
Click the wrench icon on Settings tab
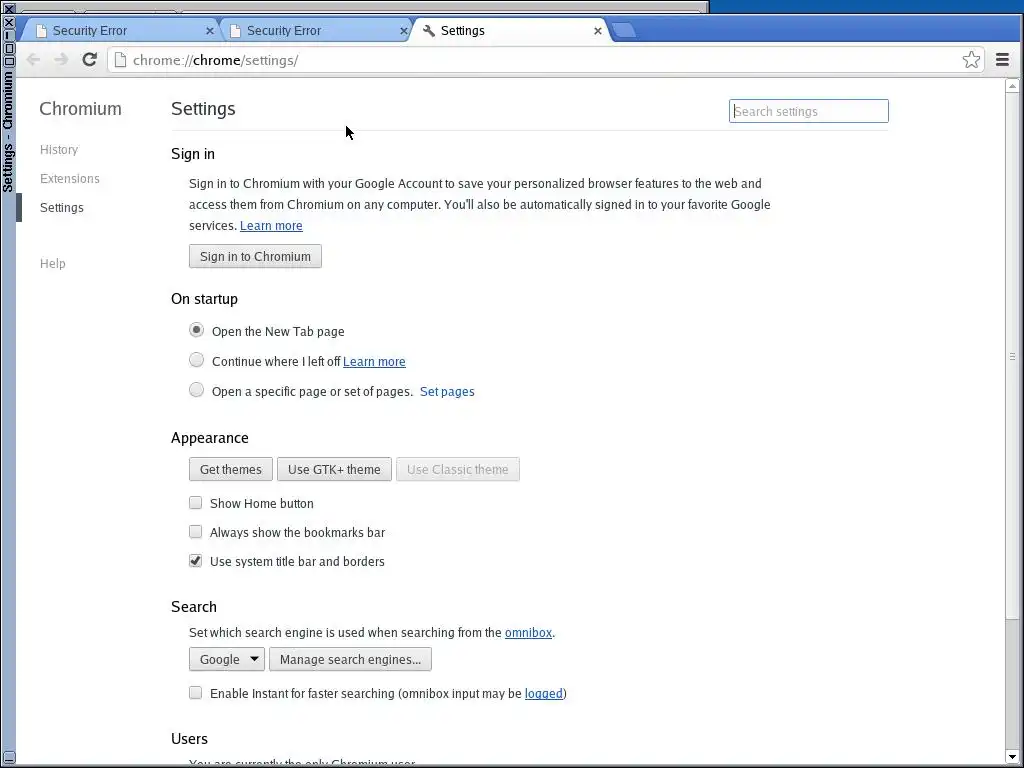(x=429, y=31)
